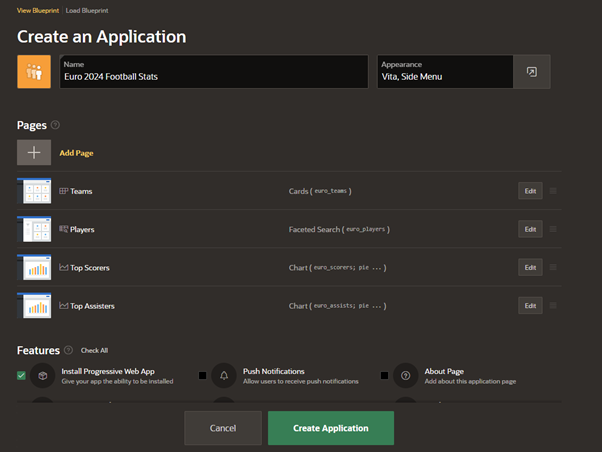Click the Push Notifications label

[x=274, y=371]
